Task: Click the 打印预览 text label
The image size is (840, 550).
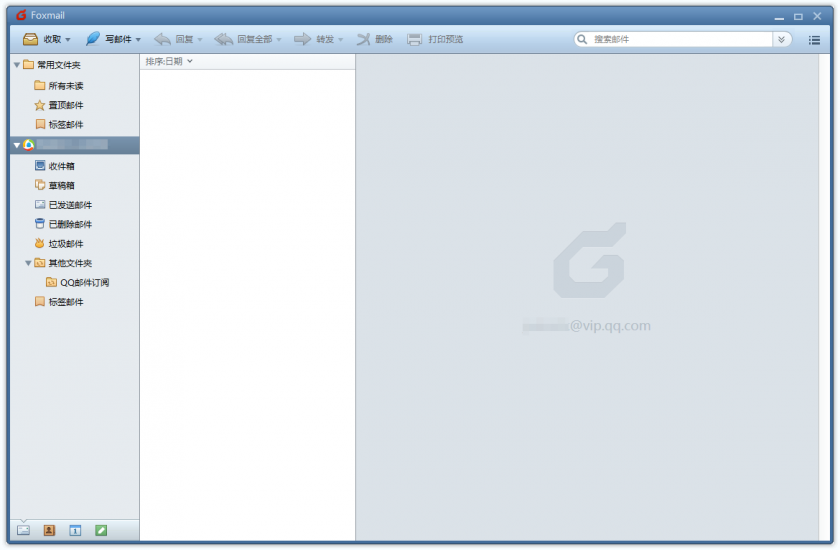Action: pos(446,39)
